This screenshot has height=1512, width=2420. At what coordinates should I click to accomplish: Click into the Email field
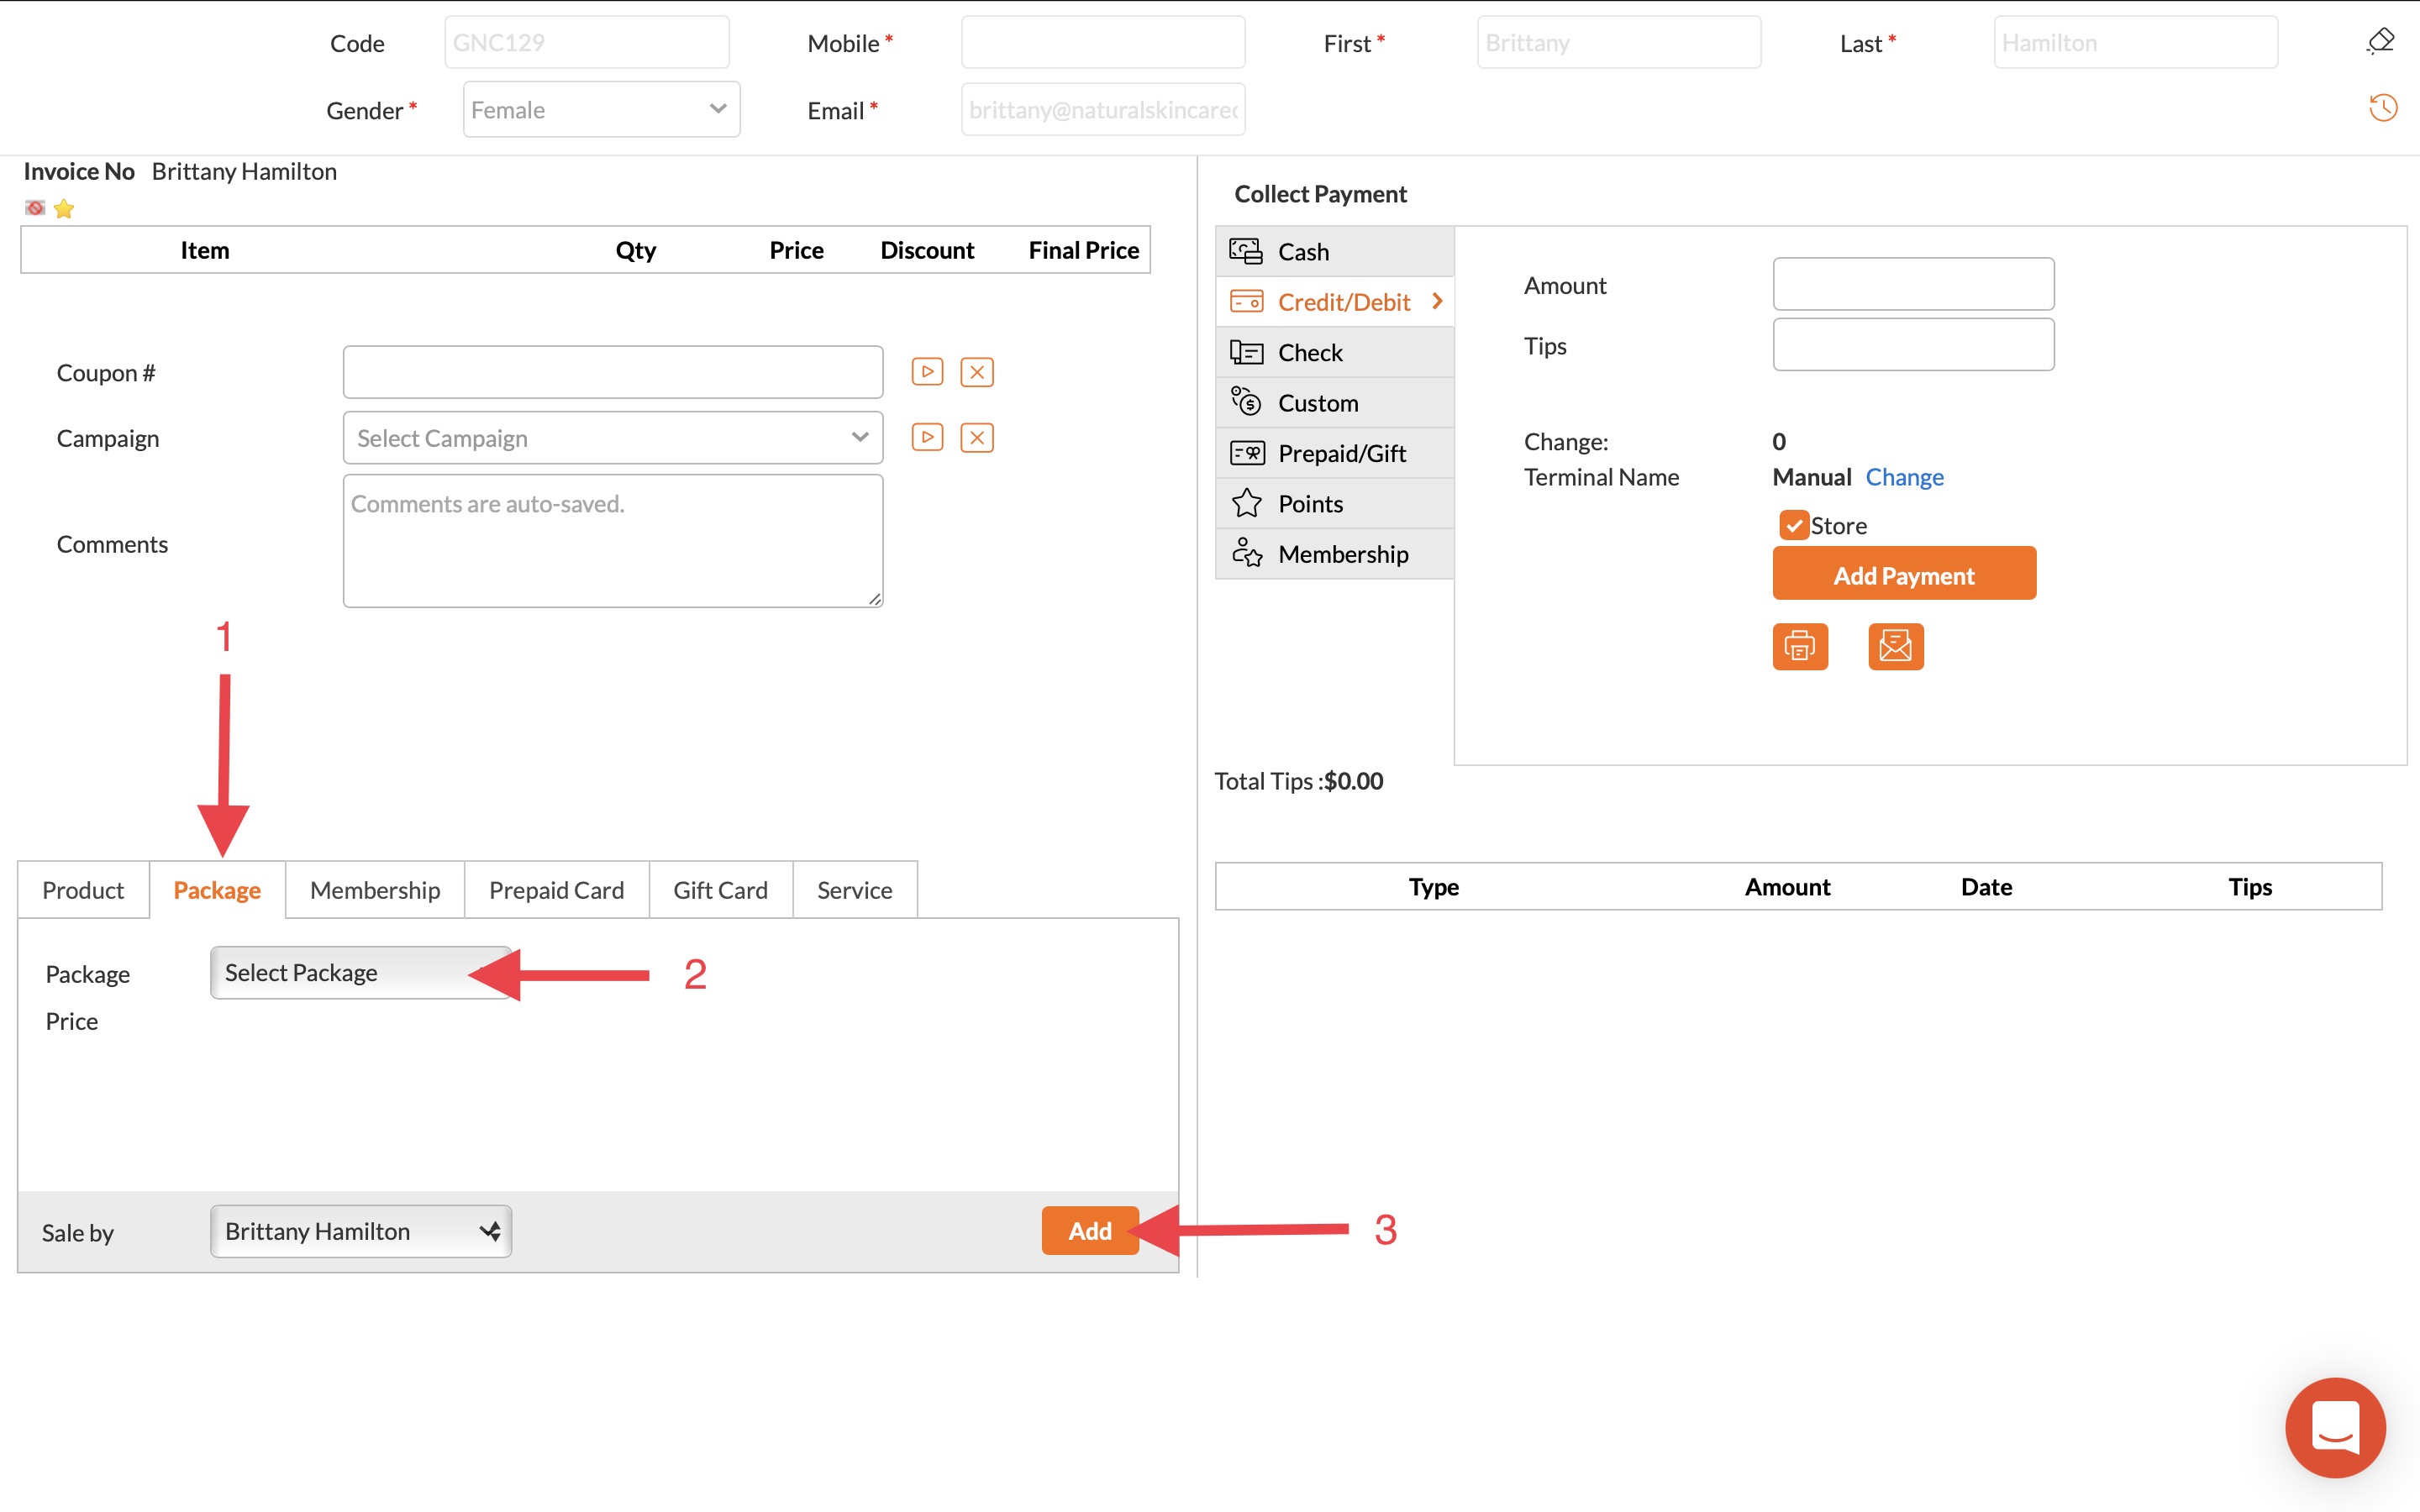1103,109
